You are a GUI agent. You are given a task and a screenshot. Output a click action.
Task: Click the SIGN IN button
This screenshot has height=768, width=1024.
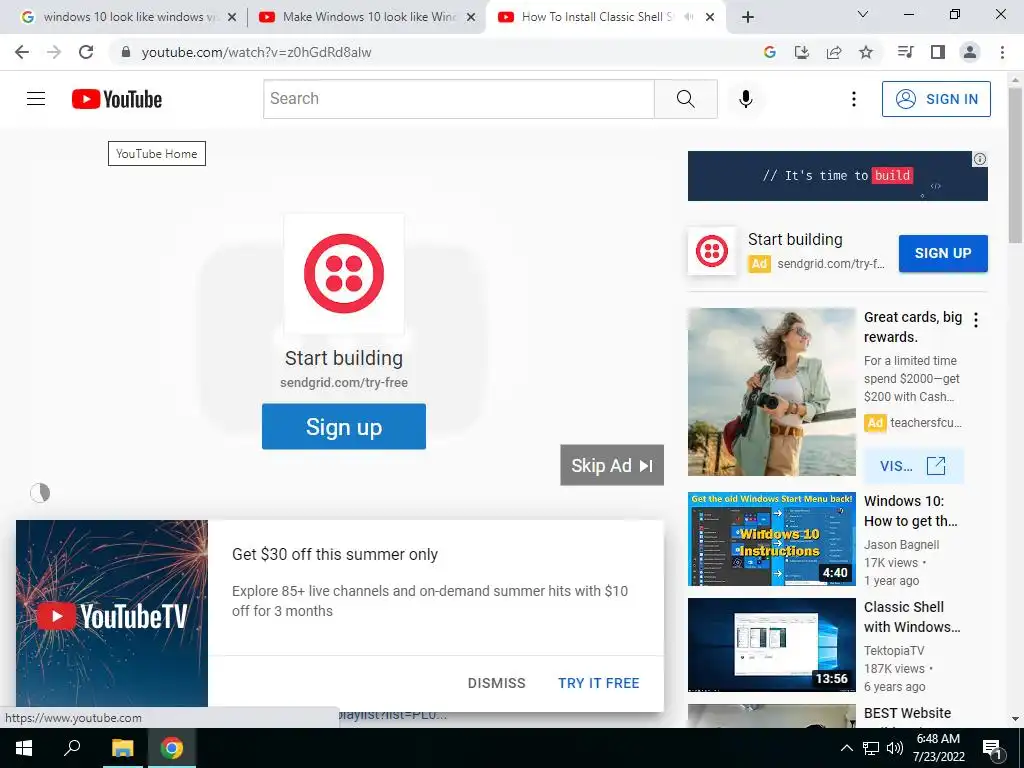(936, 99)
